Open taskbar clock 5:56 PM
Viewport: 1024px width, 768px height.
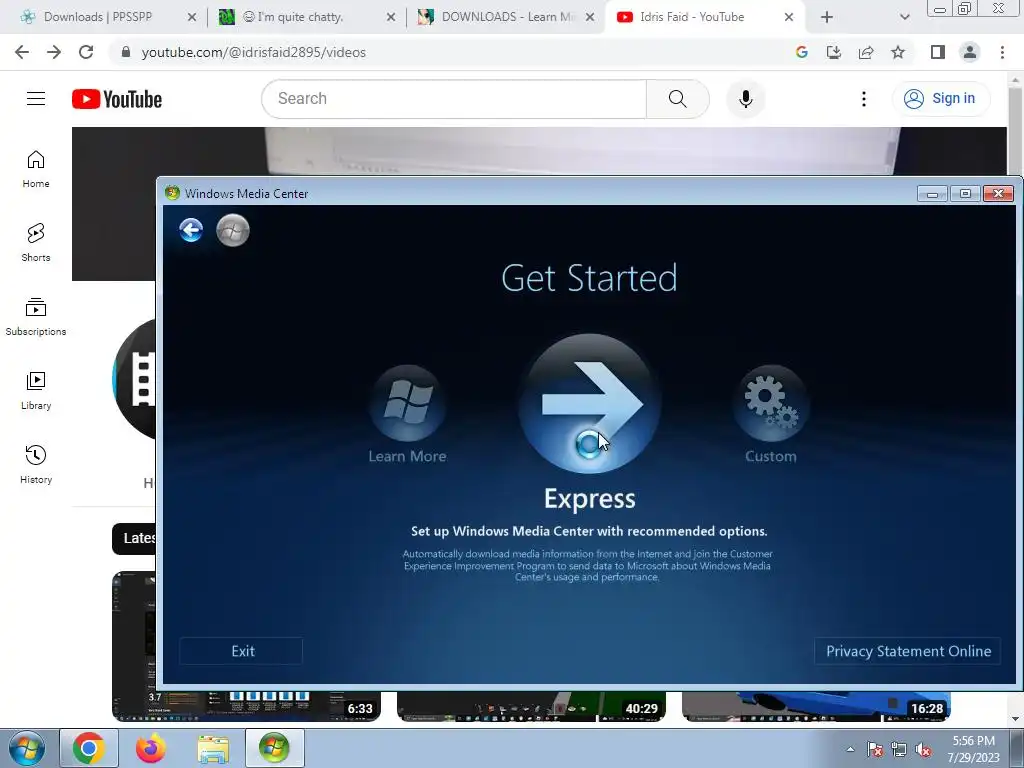974,748
